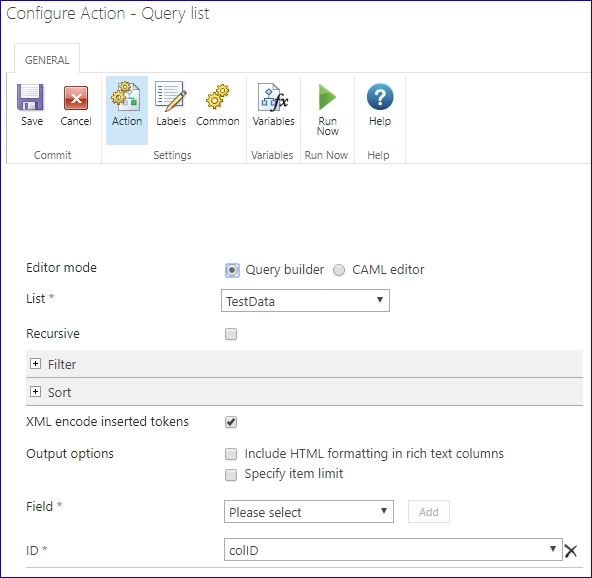
Task: Toggle the Recursive checkbox
Action: point(231,334)
